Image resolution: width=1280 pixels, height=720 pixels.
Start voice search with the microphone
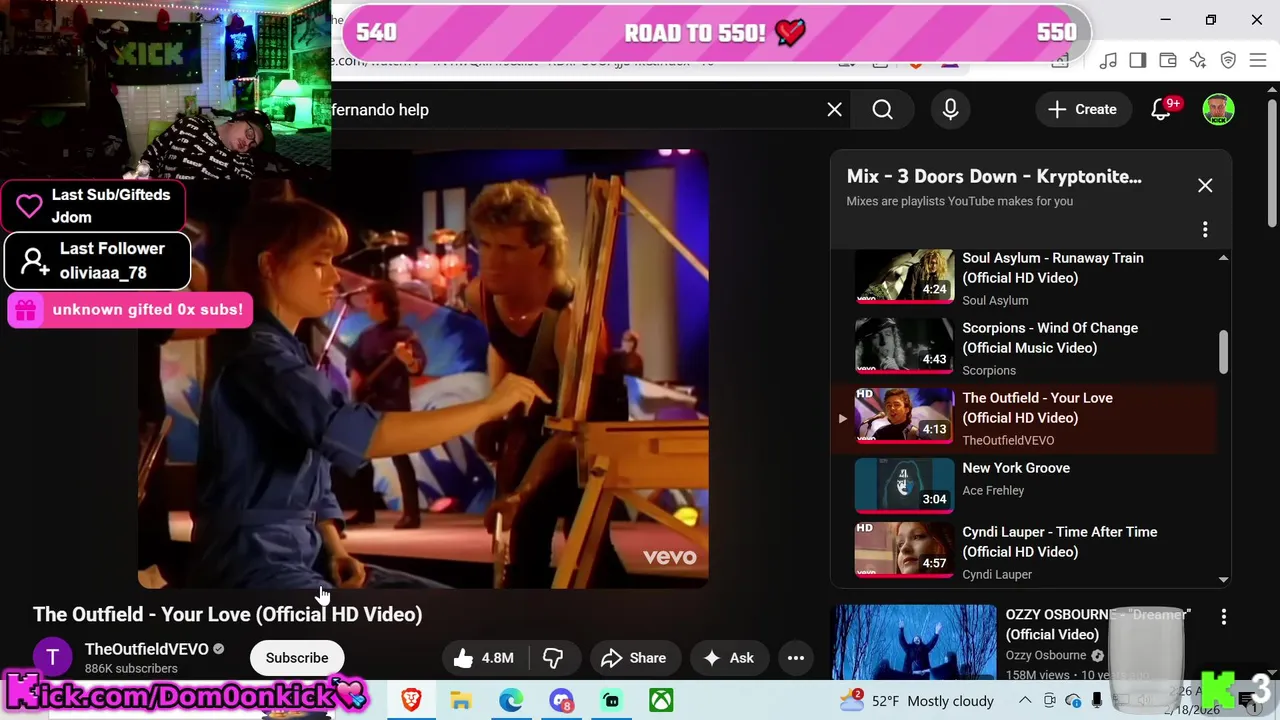pyautogui.click(x=950, y=110)
